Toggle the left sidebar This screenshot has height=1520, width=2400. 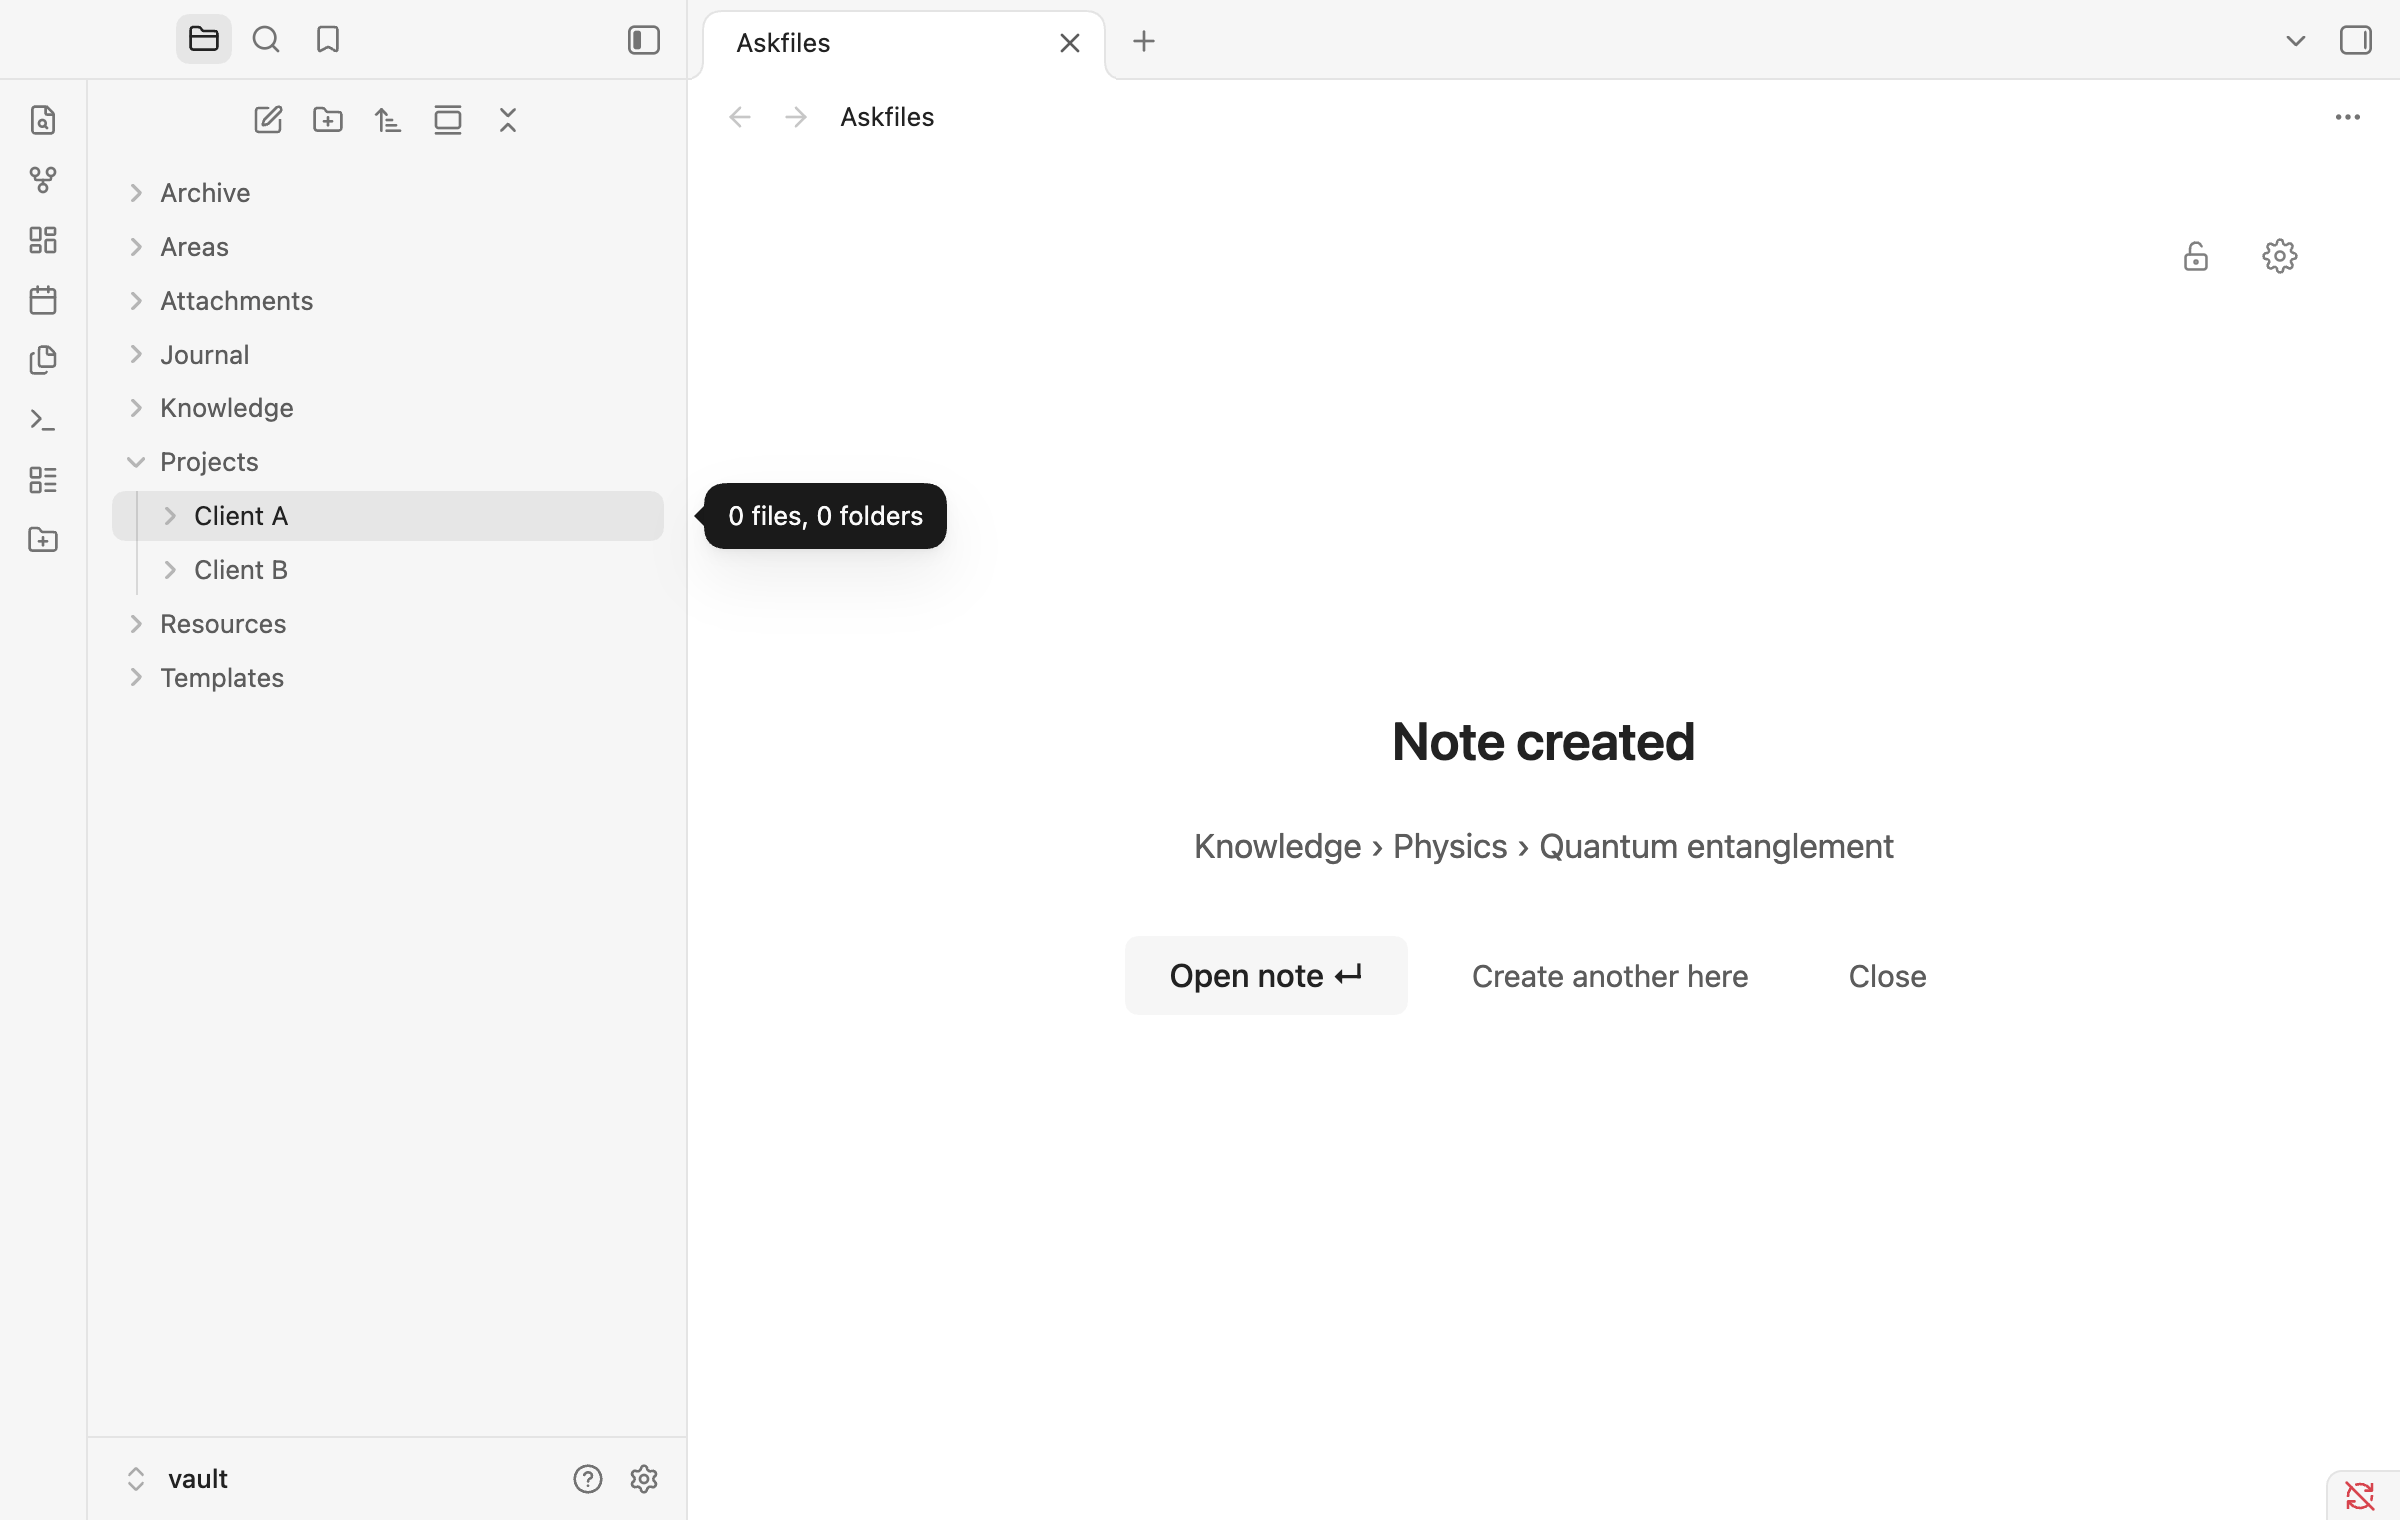[644, 40]
